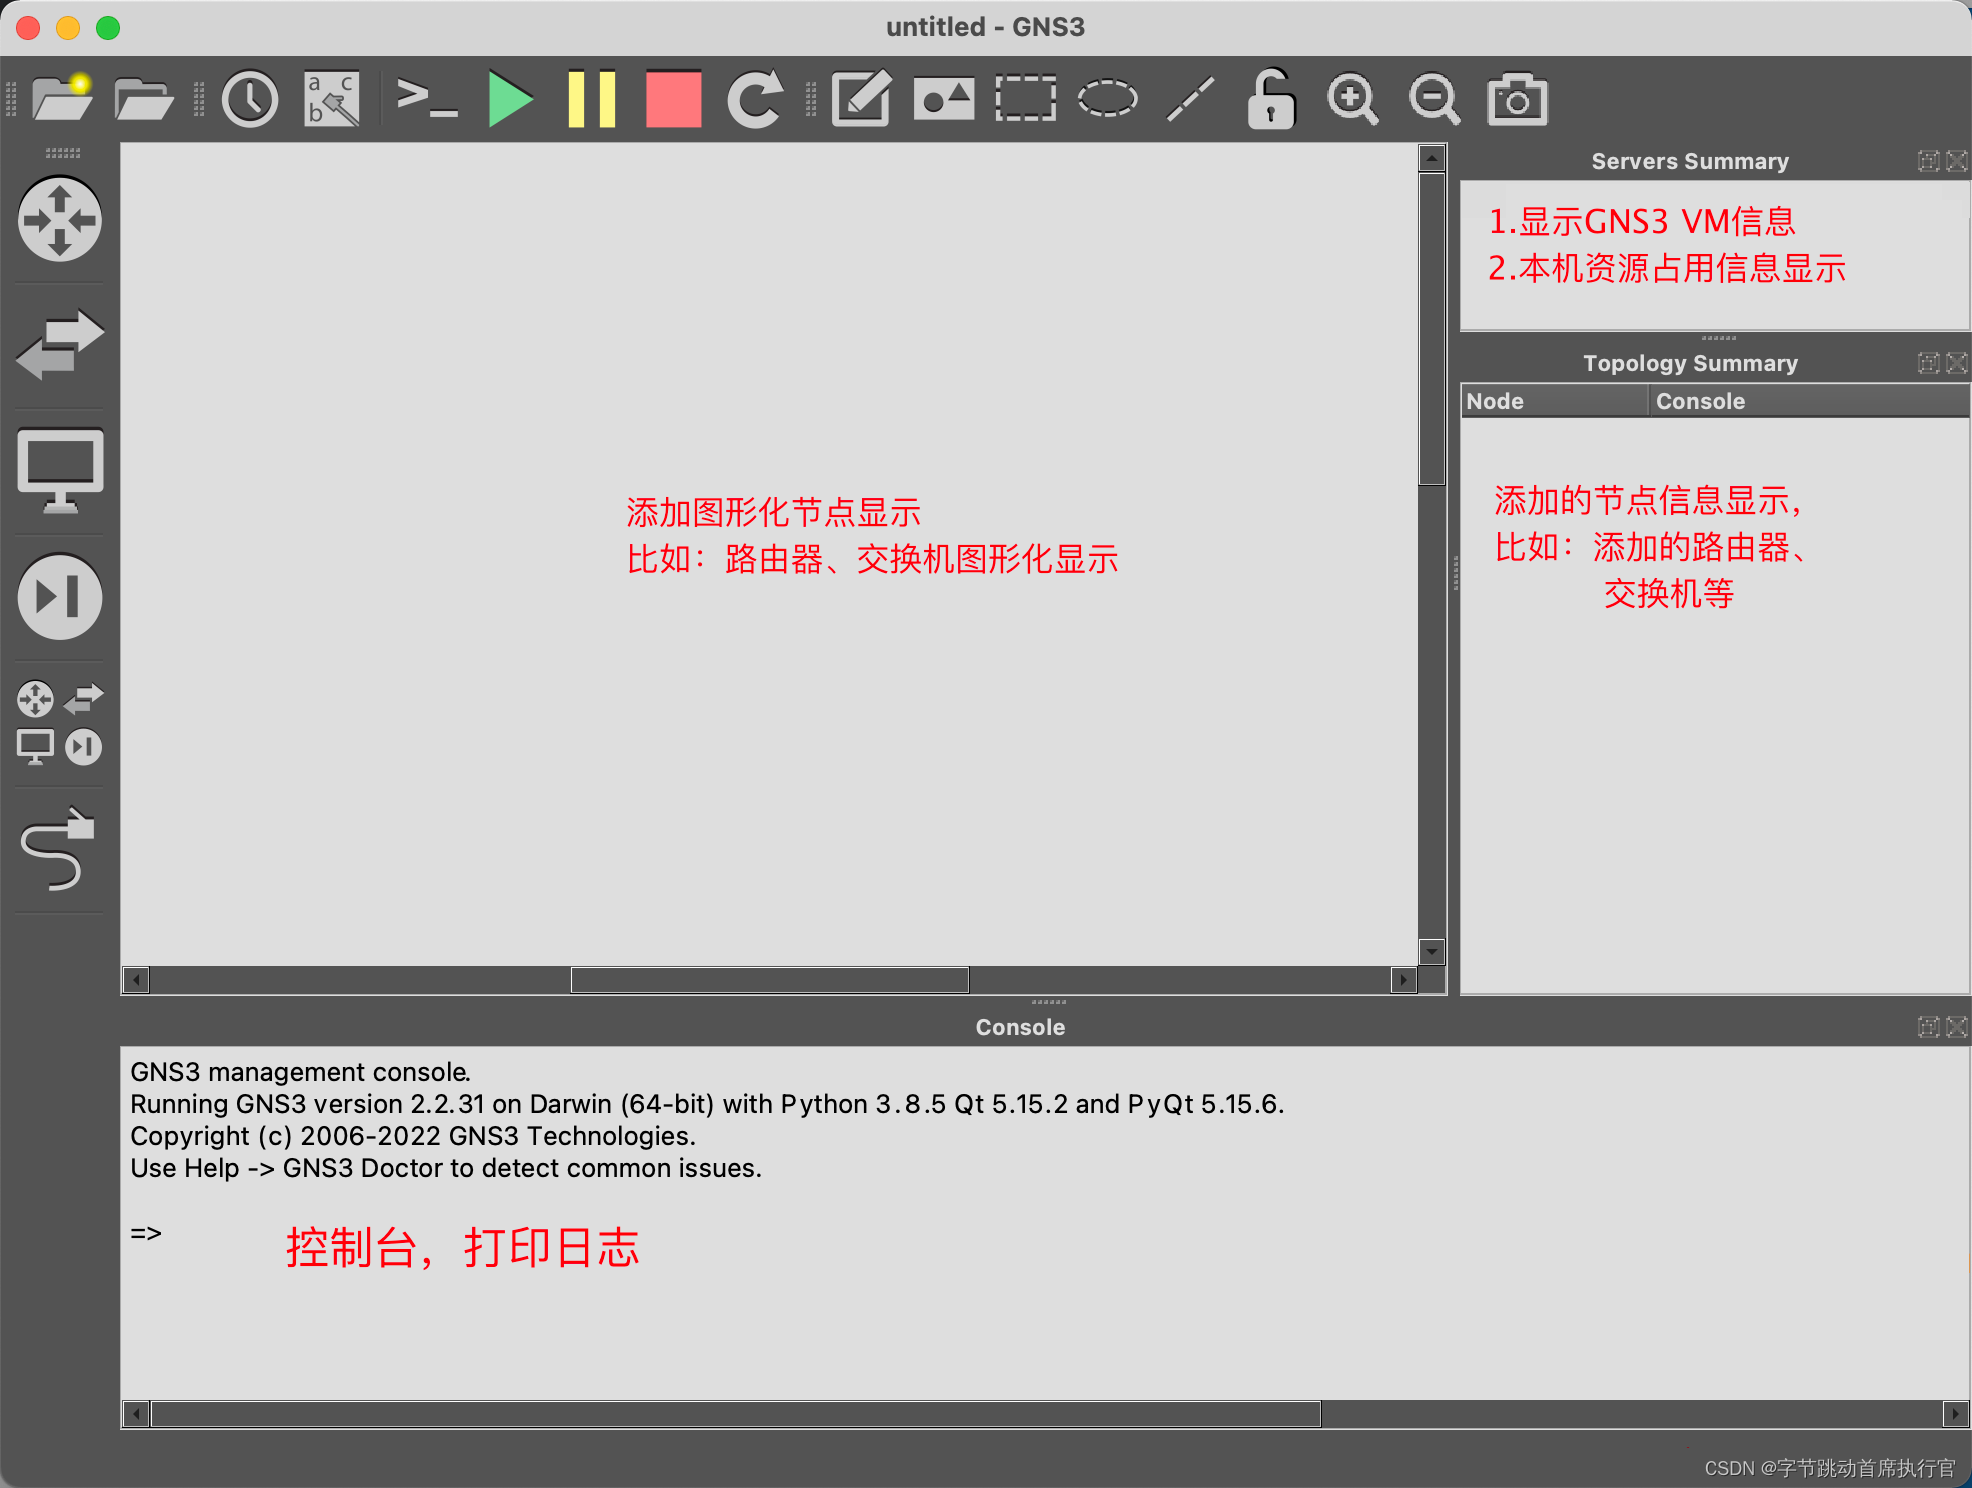The width and height of the screenshot is (1972, 1488).
Task: Click canvas horizontal scrollbar right arrow
Action: (1403, 980)
